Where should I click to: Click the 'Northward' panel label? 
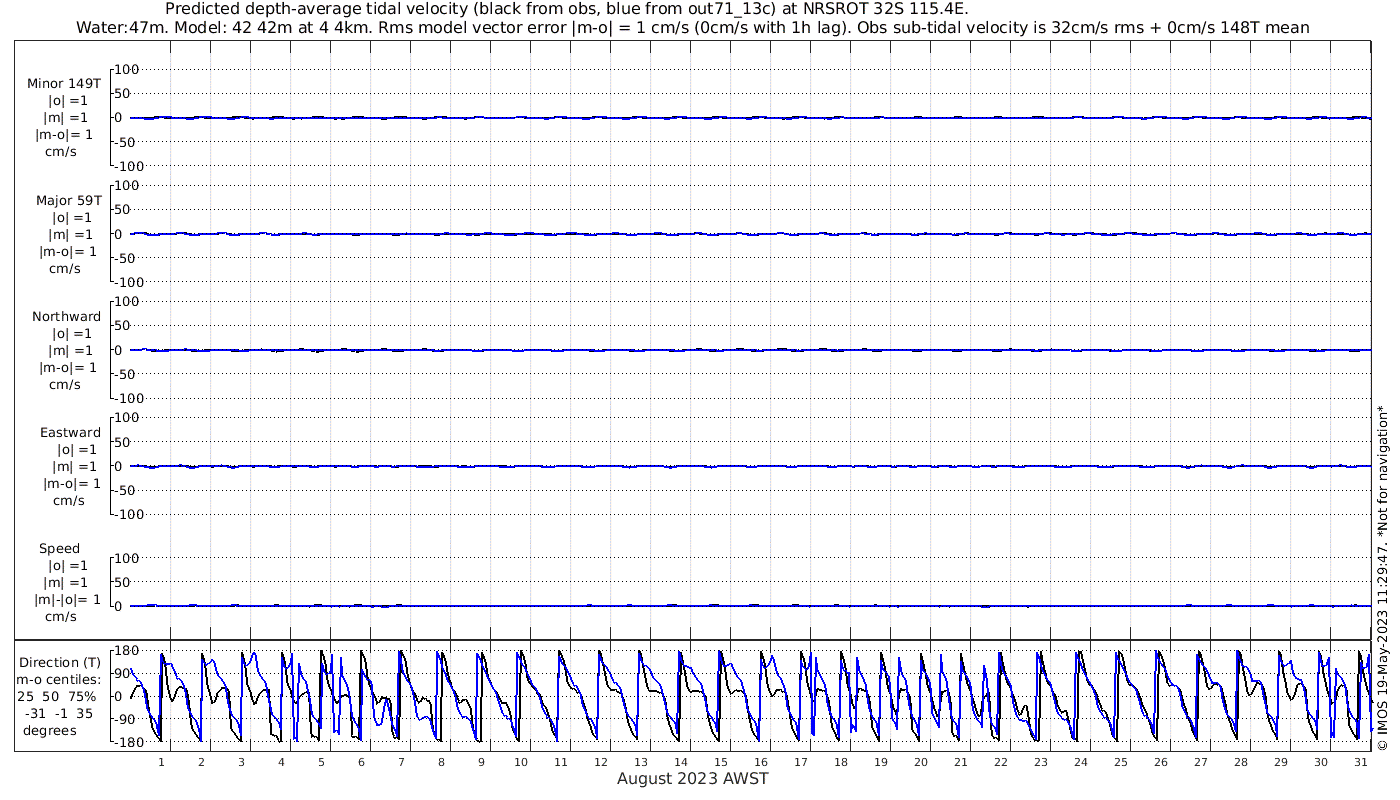(x=66, y=317)
